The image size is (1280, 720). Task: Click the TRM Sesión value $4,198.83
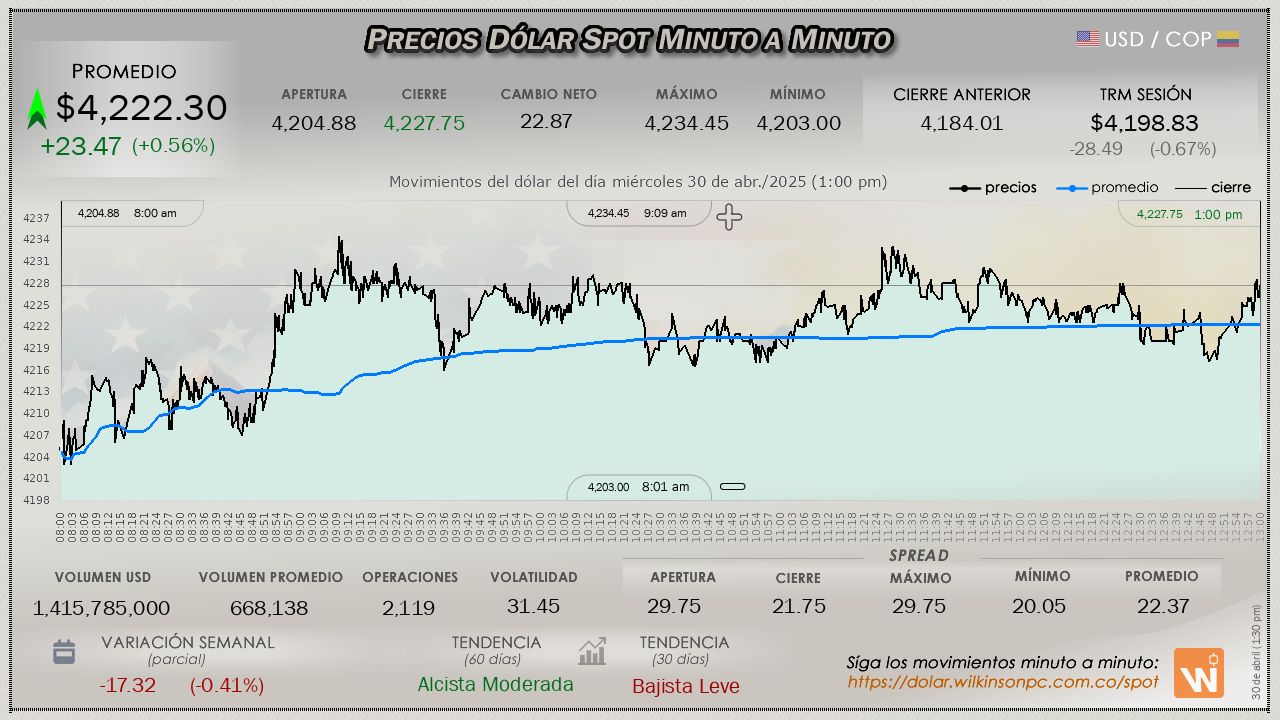[1144, 123]
